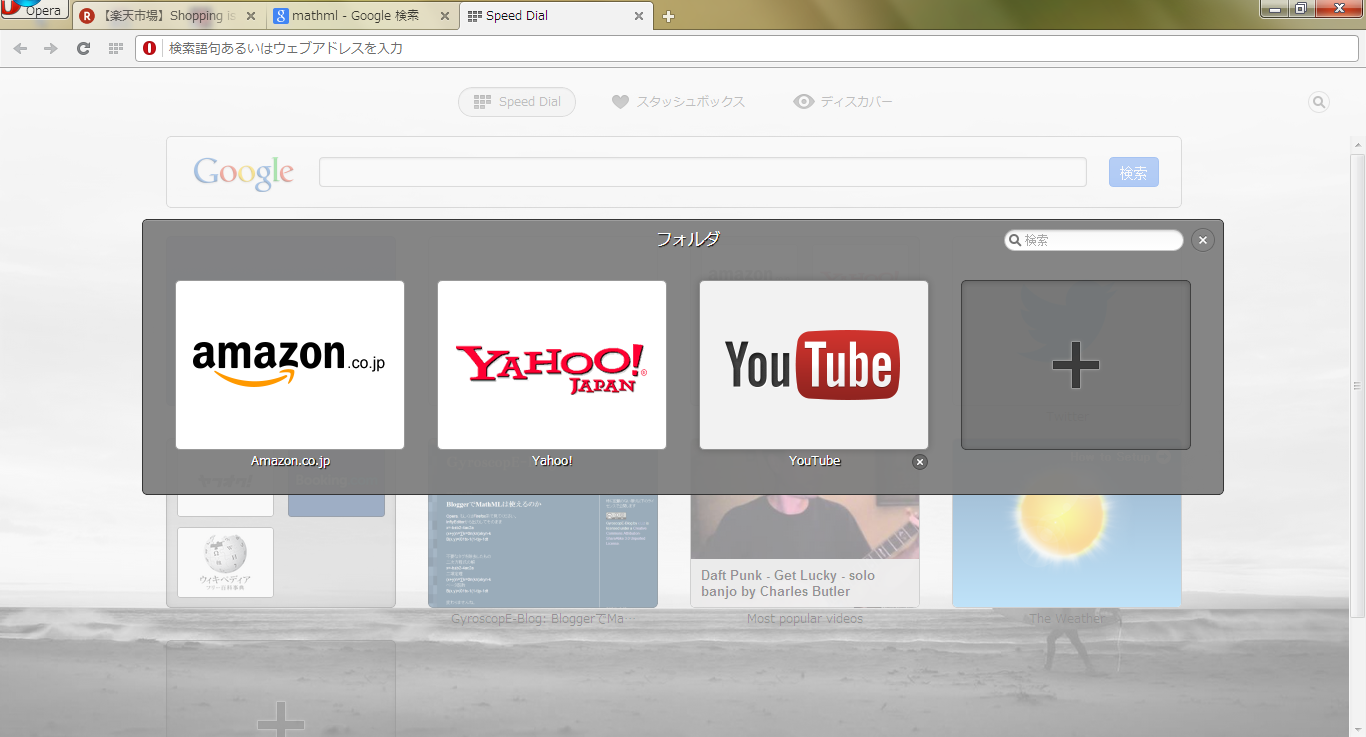Go back with the back arrow

[20, 48]
